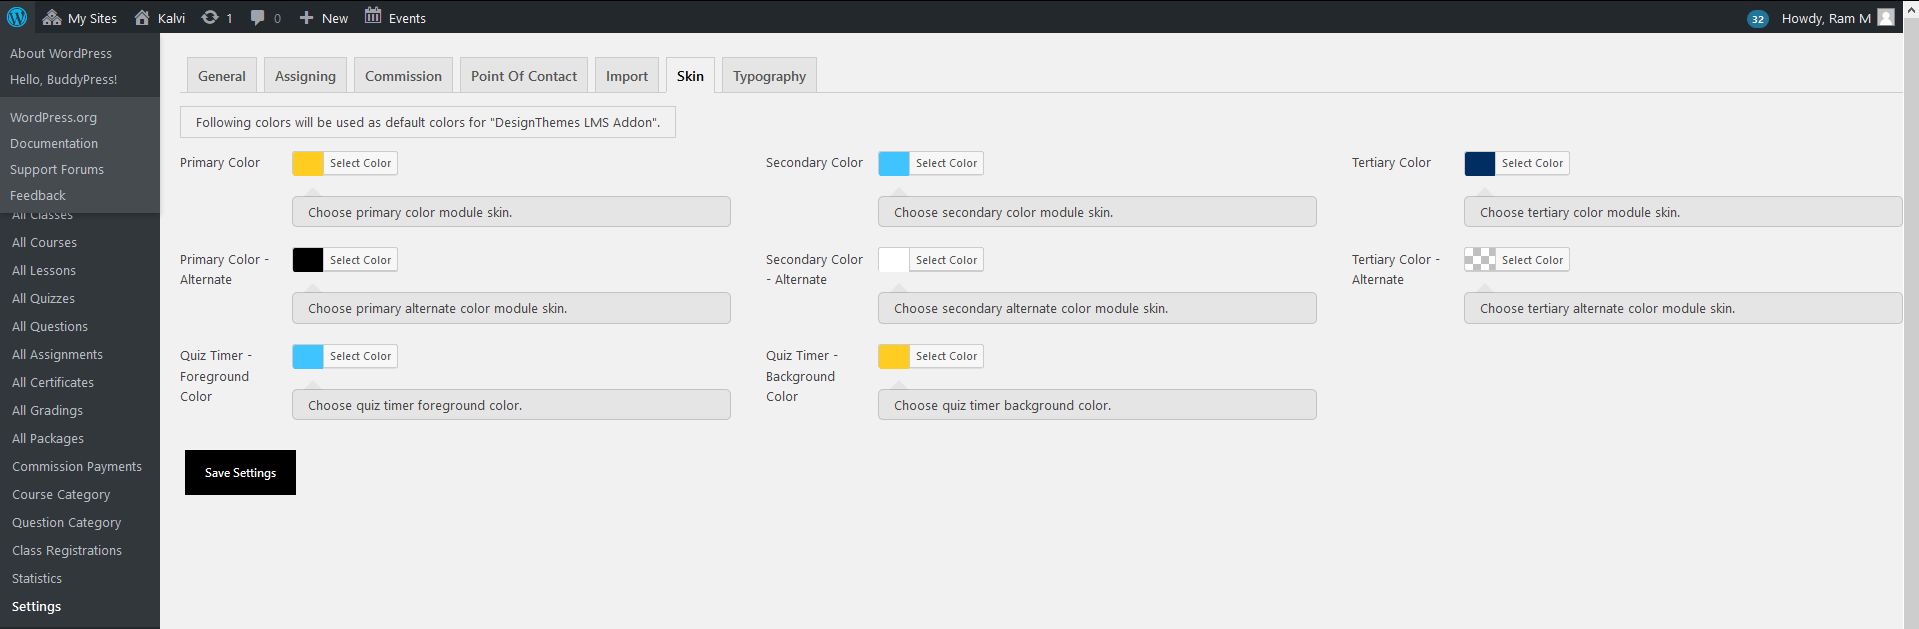Open the 32 notifications badge
This screenshot has height=629, width=1919.
coord(1757,18)
